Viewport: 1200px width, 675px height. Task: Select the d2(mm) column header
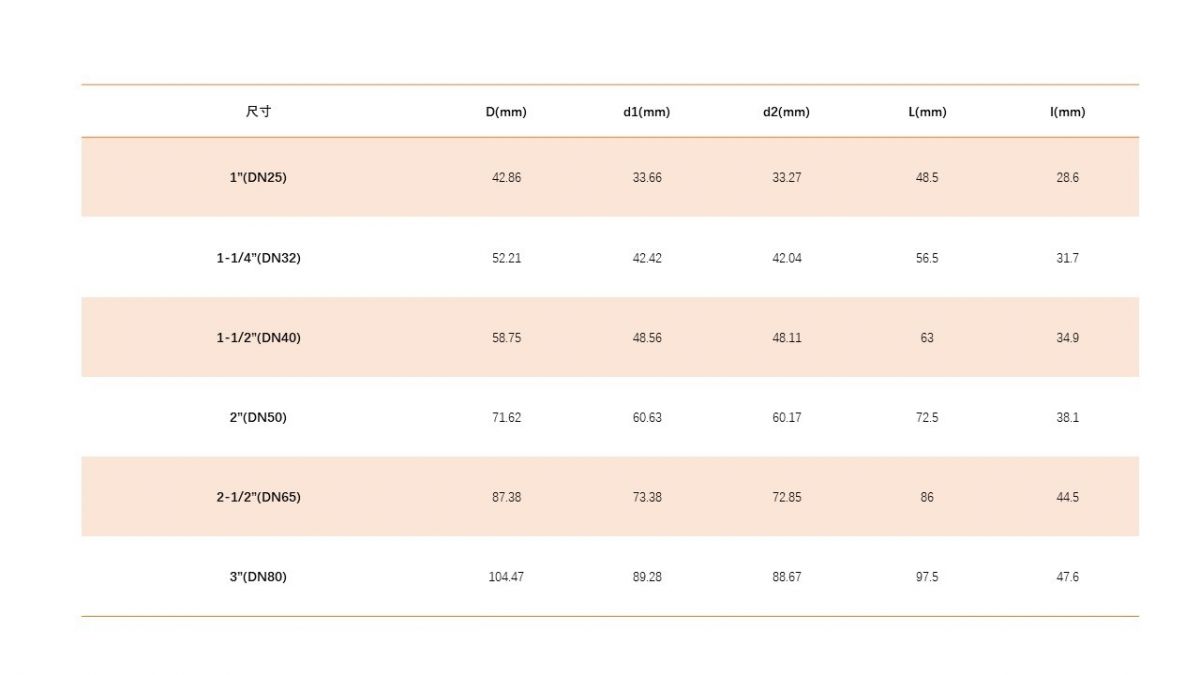coord(786,112)
